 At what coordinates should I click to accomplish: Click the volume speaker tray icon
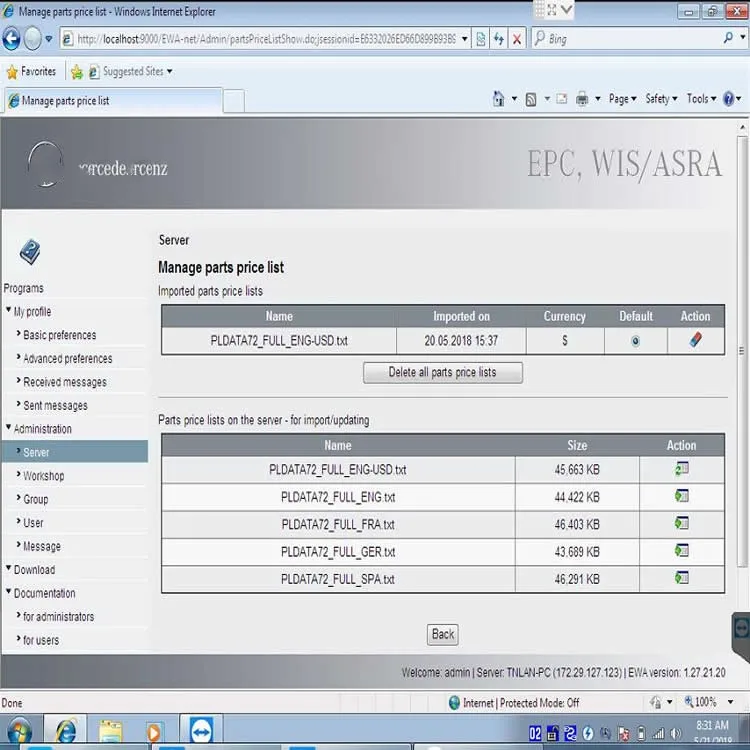[675, 733]
